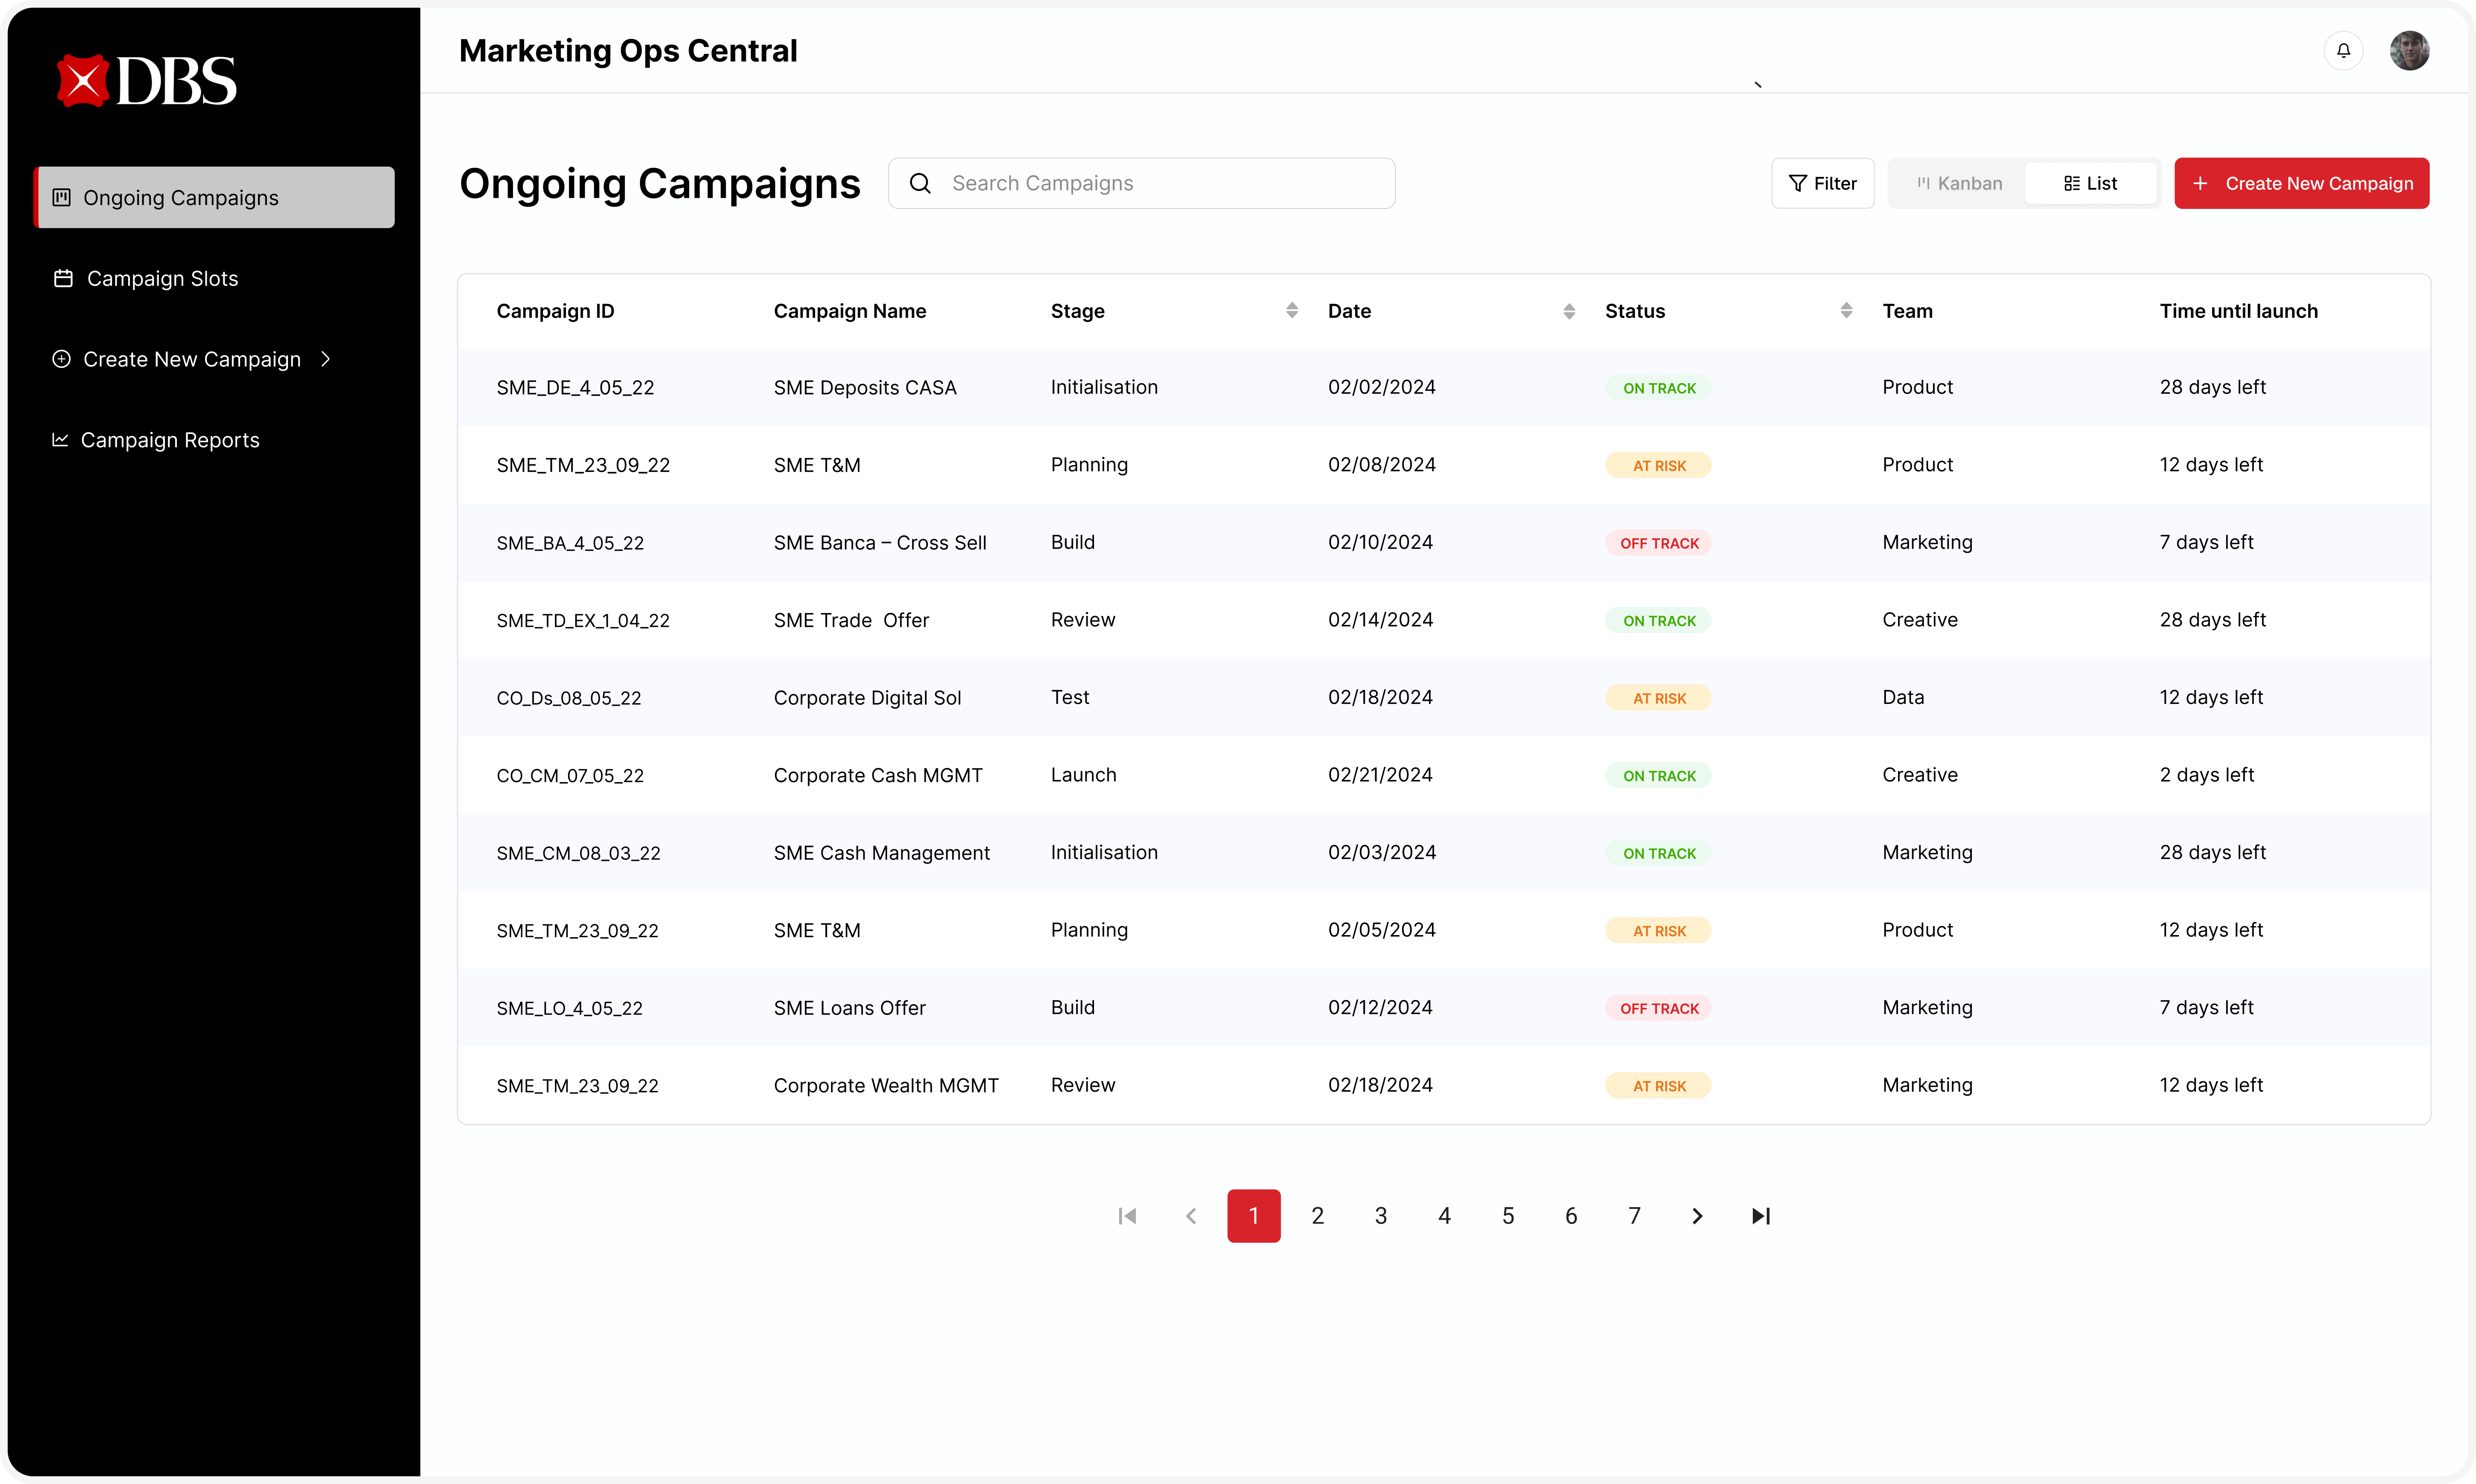Select SME Banca – Cross Sell name
Screen dimensions: 2476x1484
click(880, 543)
